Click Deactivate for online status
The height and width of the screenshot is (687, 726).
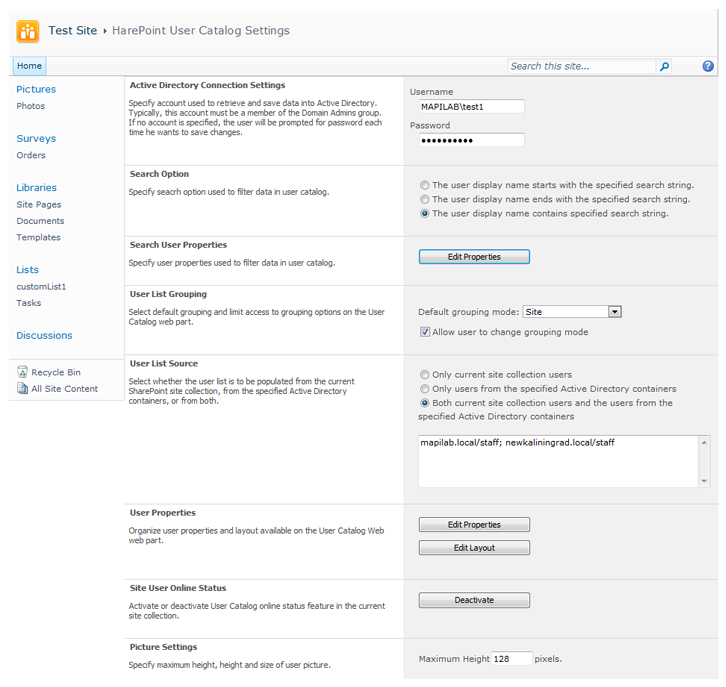coord(474,601)
